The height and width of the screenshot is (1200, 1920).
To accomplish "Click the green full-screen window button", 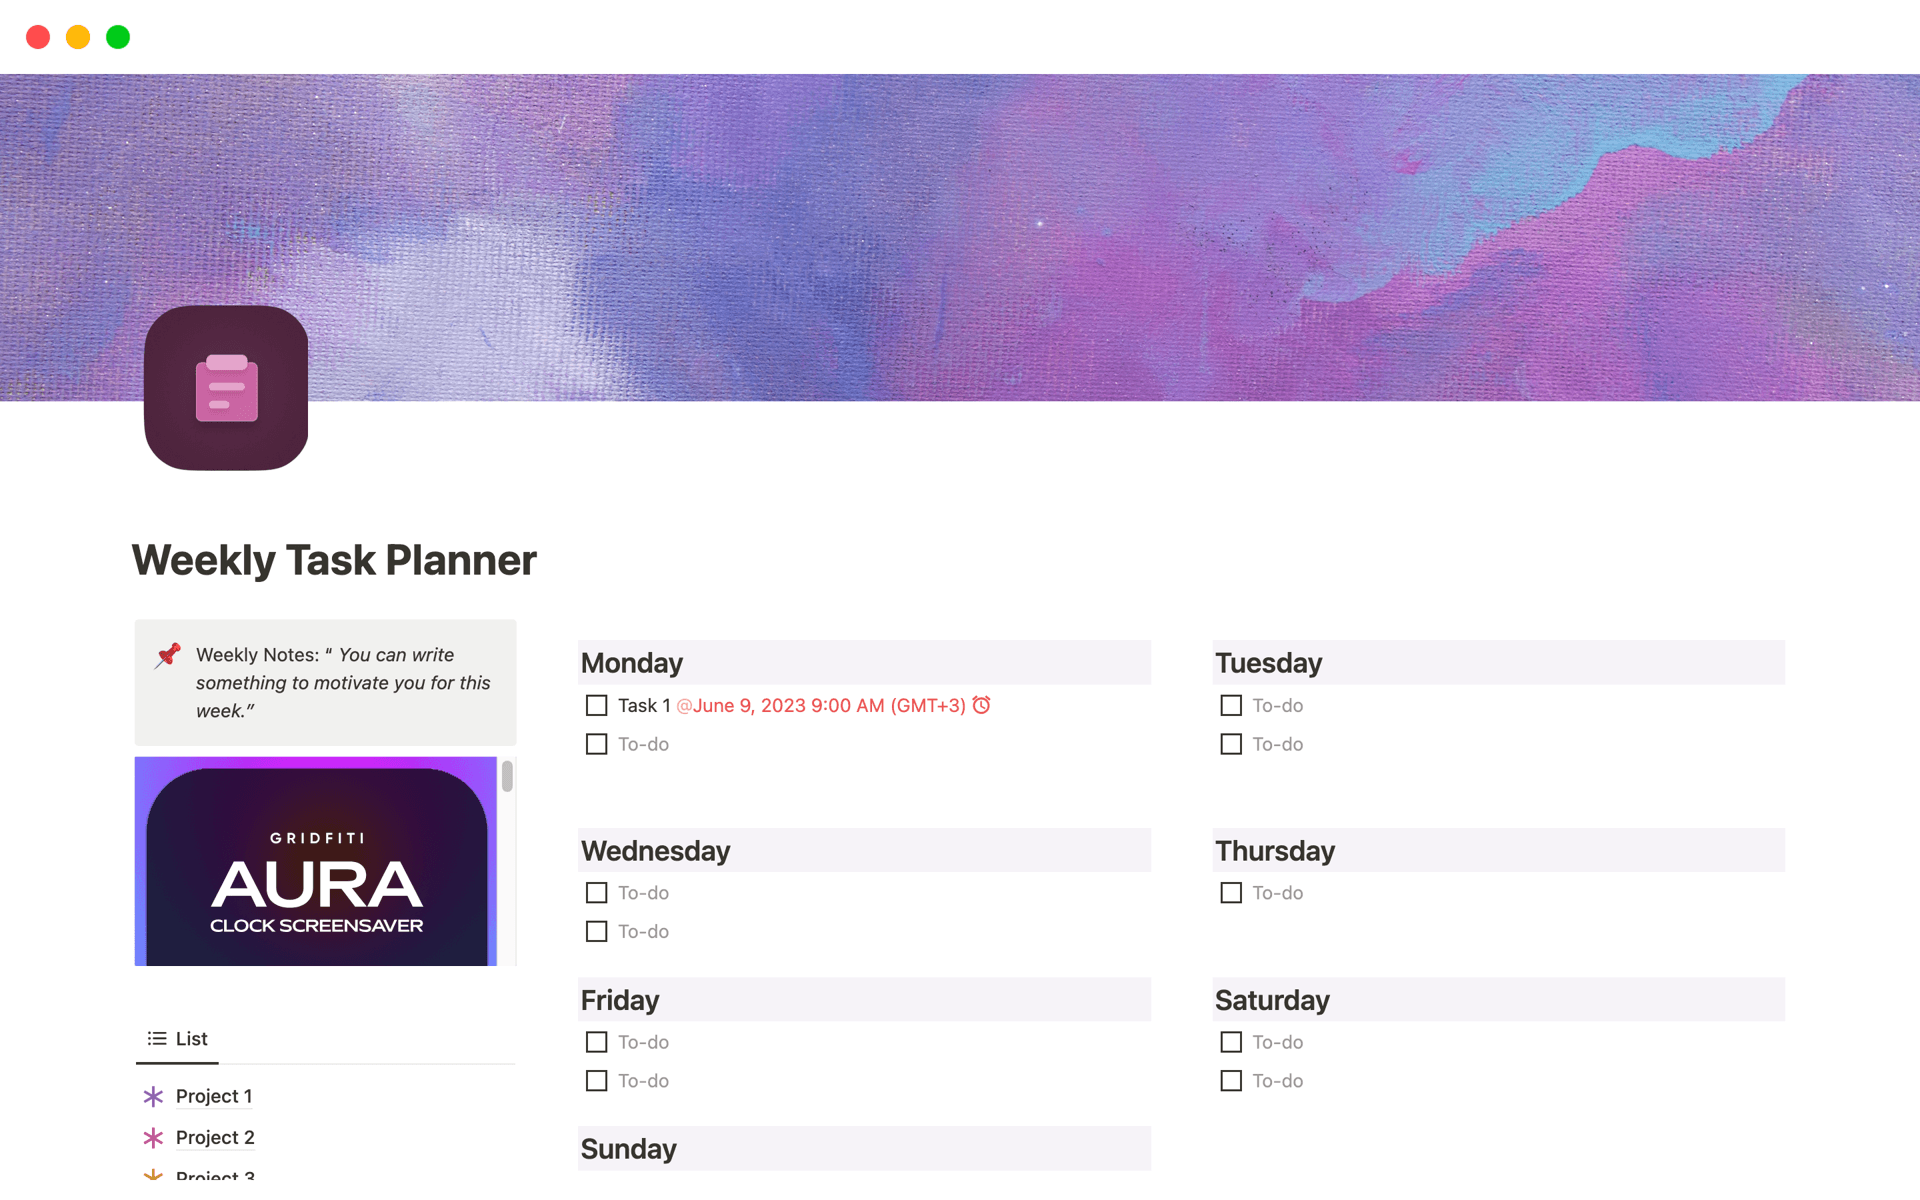I will click(x=118, y=37).
